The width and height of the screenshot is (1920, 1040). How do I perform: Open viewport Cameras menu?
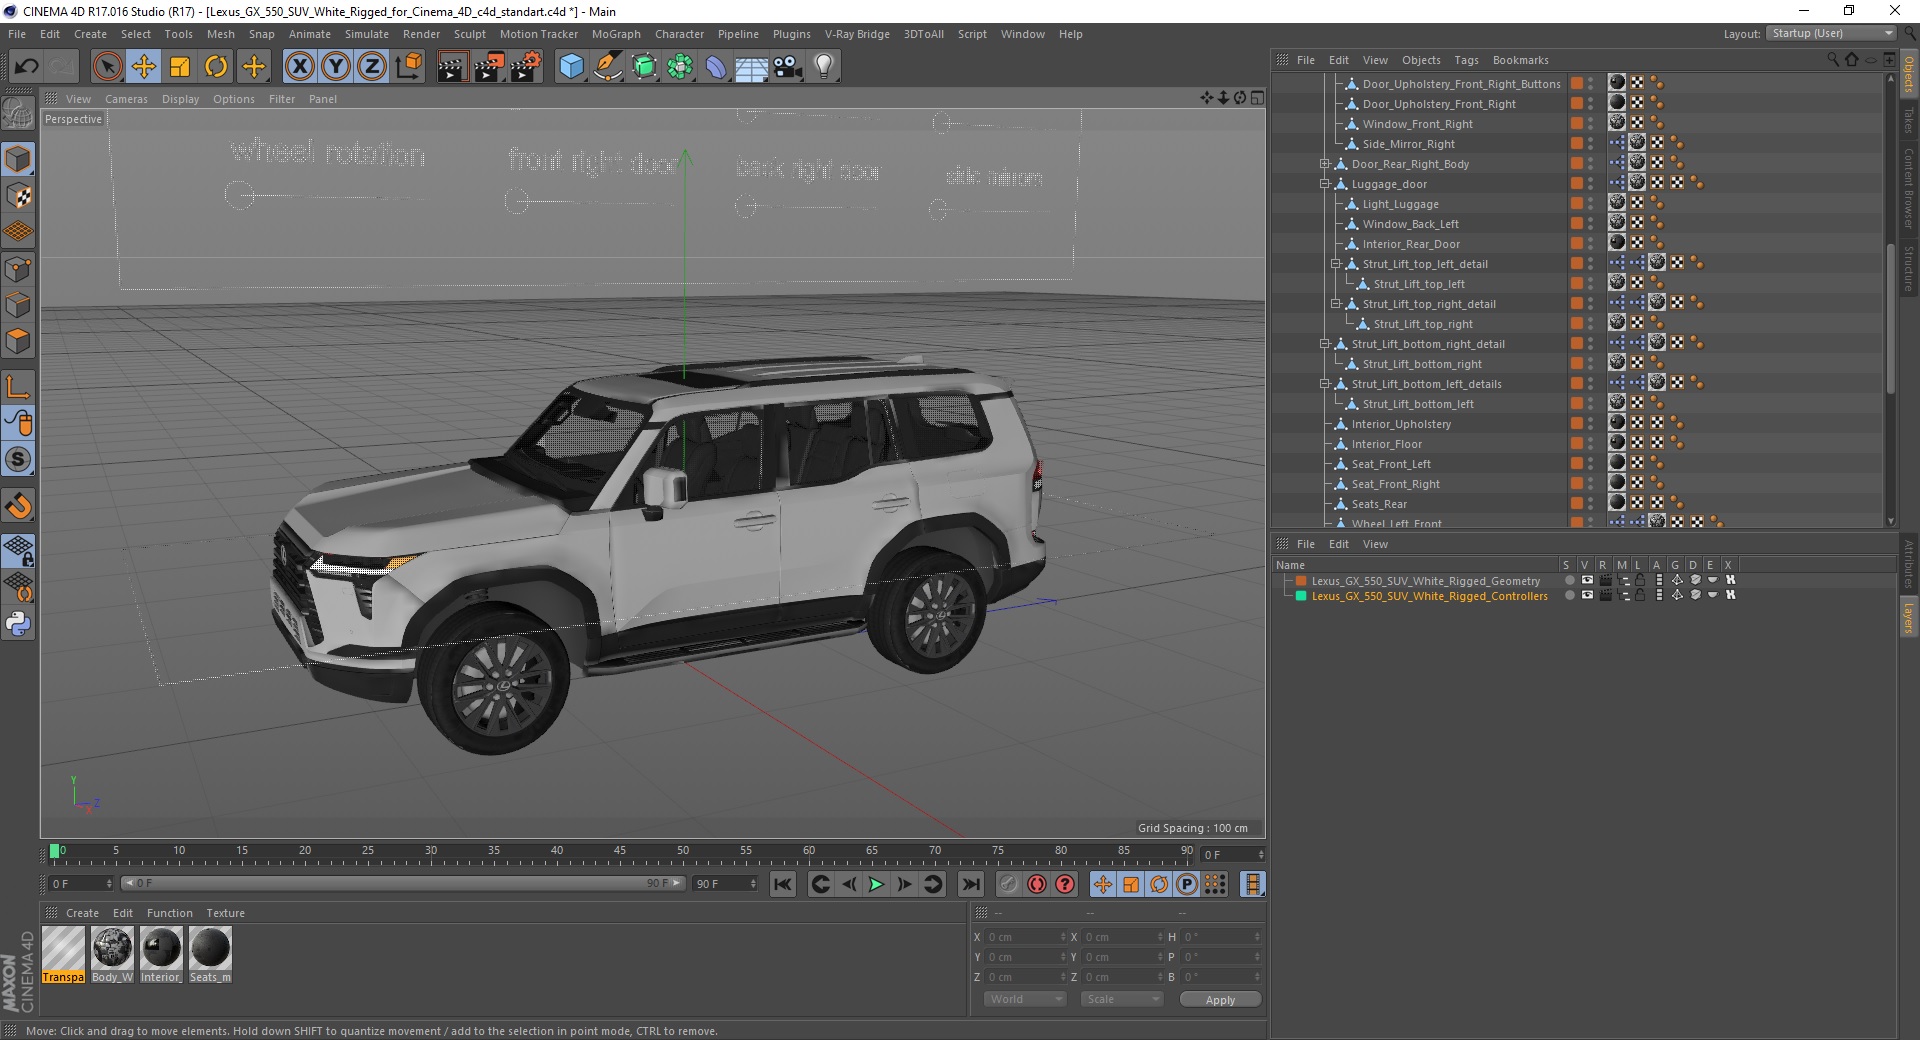(126, 99)
